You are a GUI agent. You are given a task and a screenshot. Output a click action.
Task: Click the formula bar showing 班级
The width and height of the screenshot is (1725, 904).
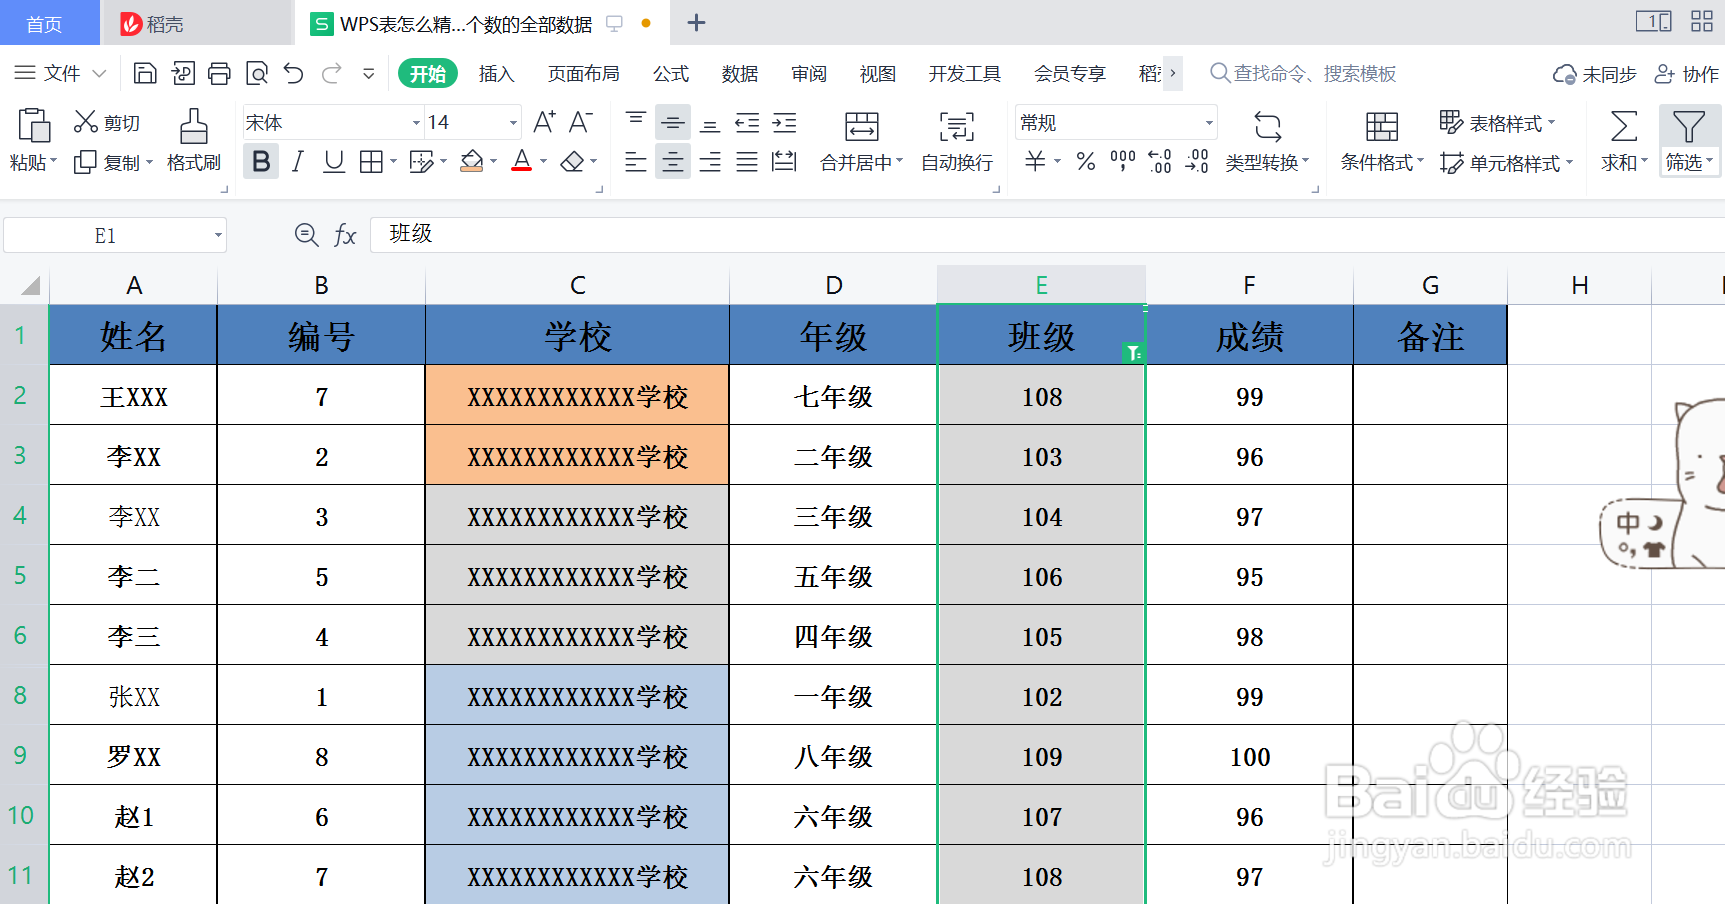click(1047, 235)
